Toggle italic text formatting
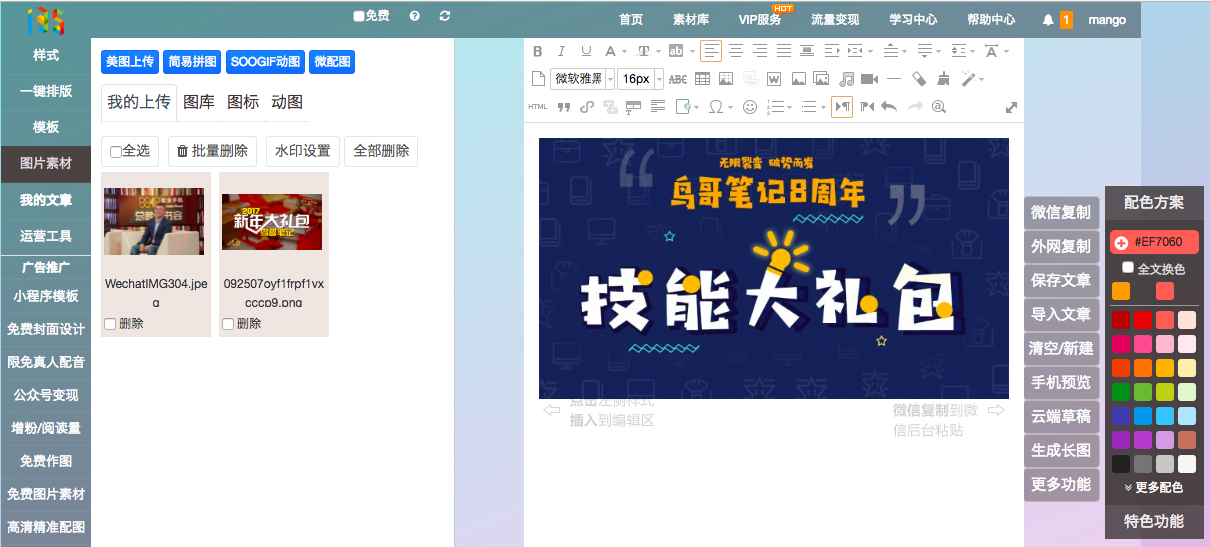Viewport: 1210px width, 547px height. [561, 51]
